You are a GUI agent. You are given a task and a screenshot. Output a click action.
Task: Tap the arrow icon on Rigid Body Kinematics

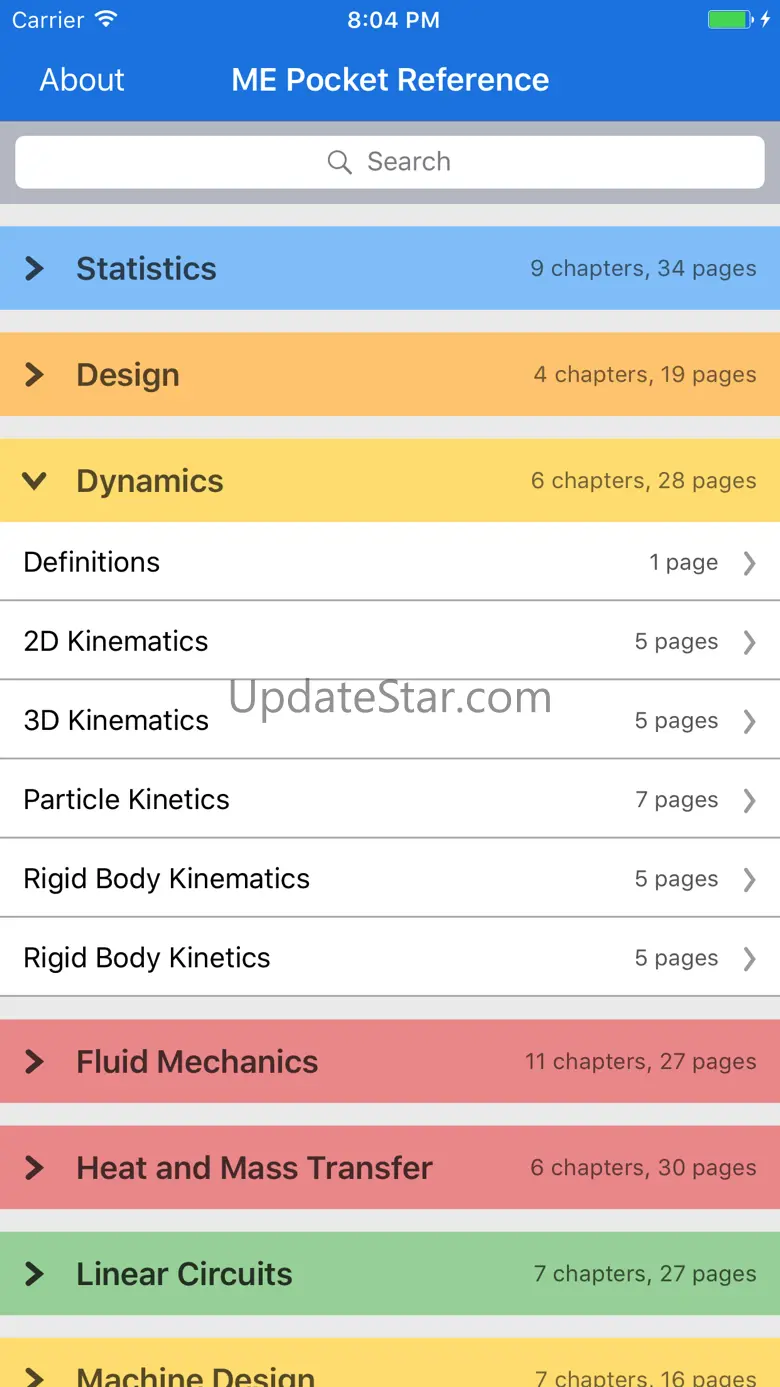[x=749, y=879]
